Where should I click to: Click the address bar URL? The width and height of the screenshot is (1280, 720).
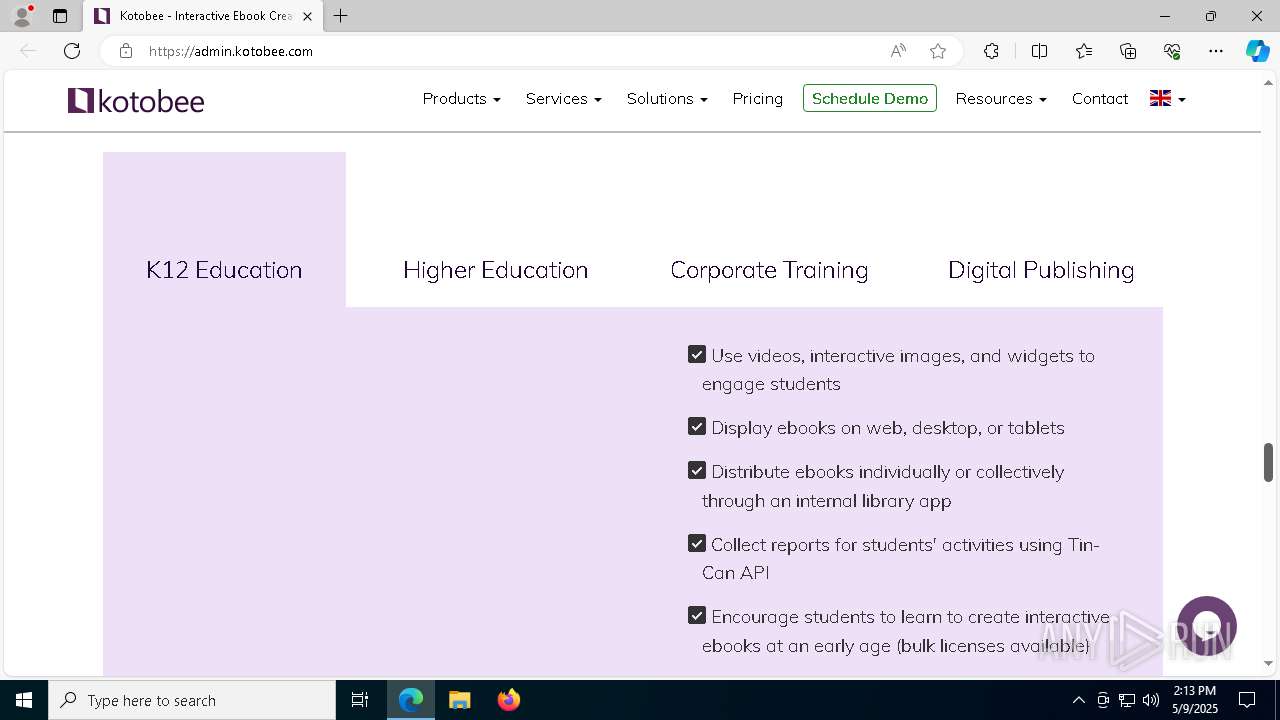(x=231, y=51)
